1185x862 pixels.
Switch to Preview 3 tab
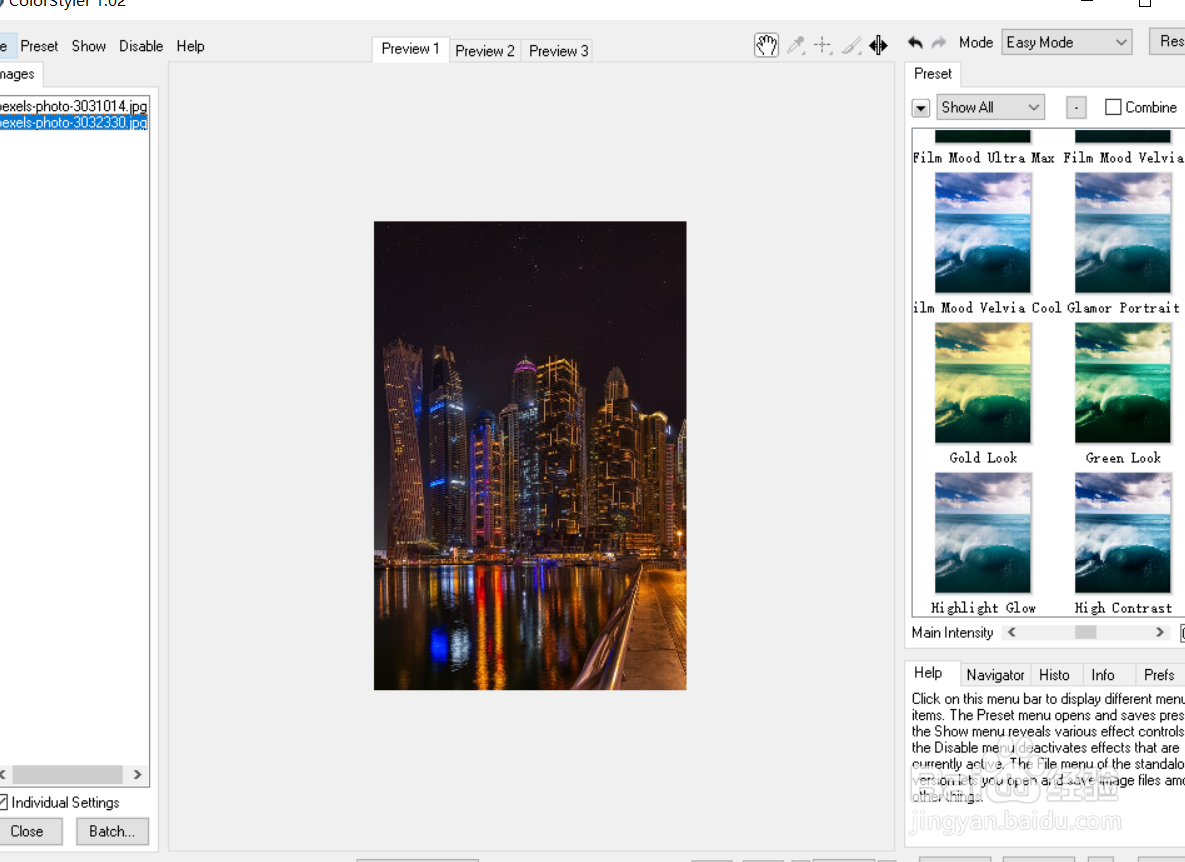point(558,51)
